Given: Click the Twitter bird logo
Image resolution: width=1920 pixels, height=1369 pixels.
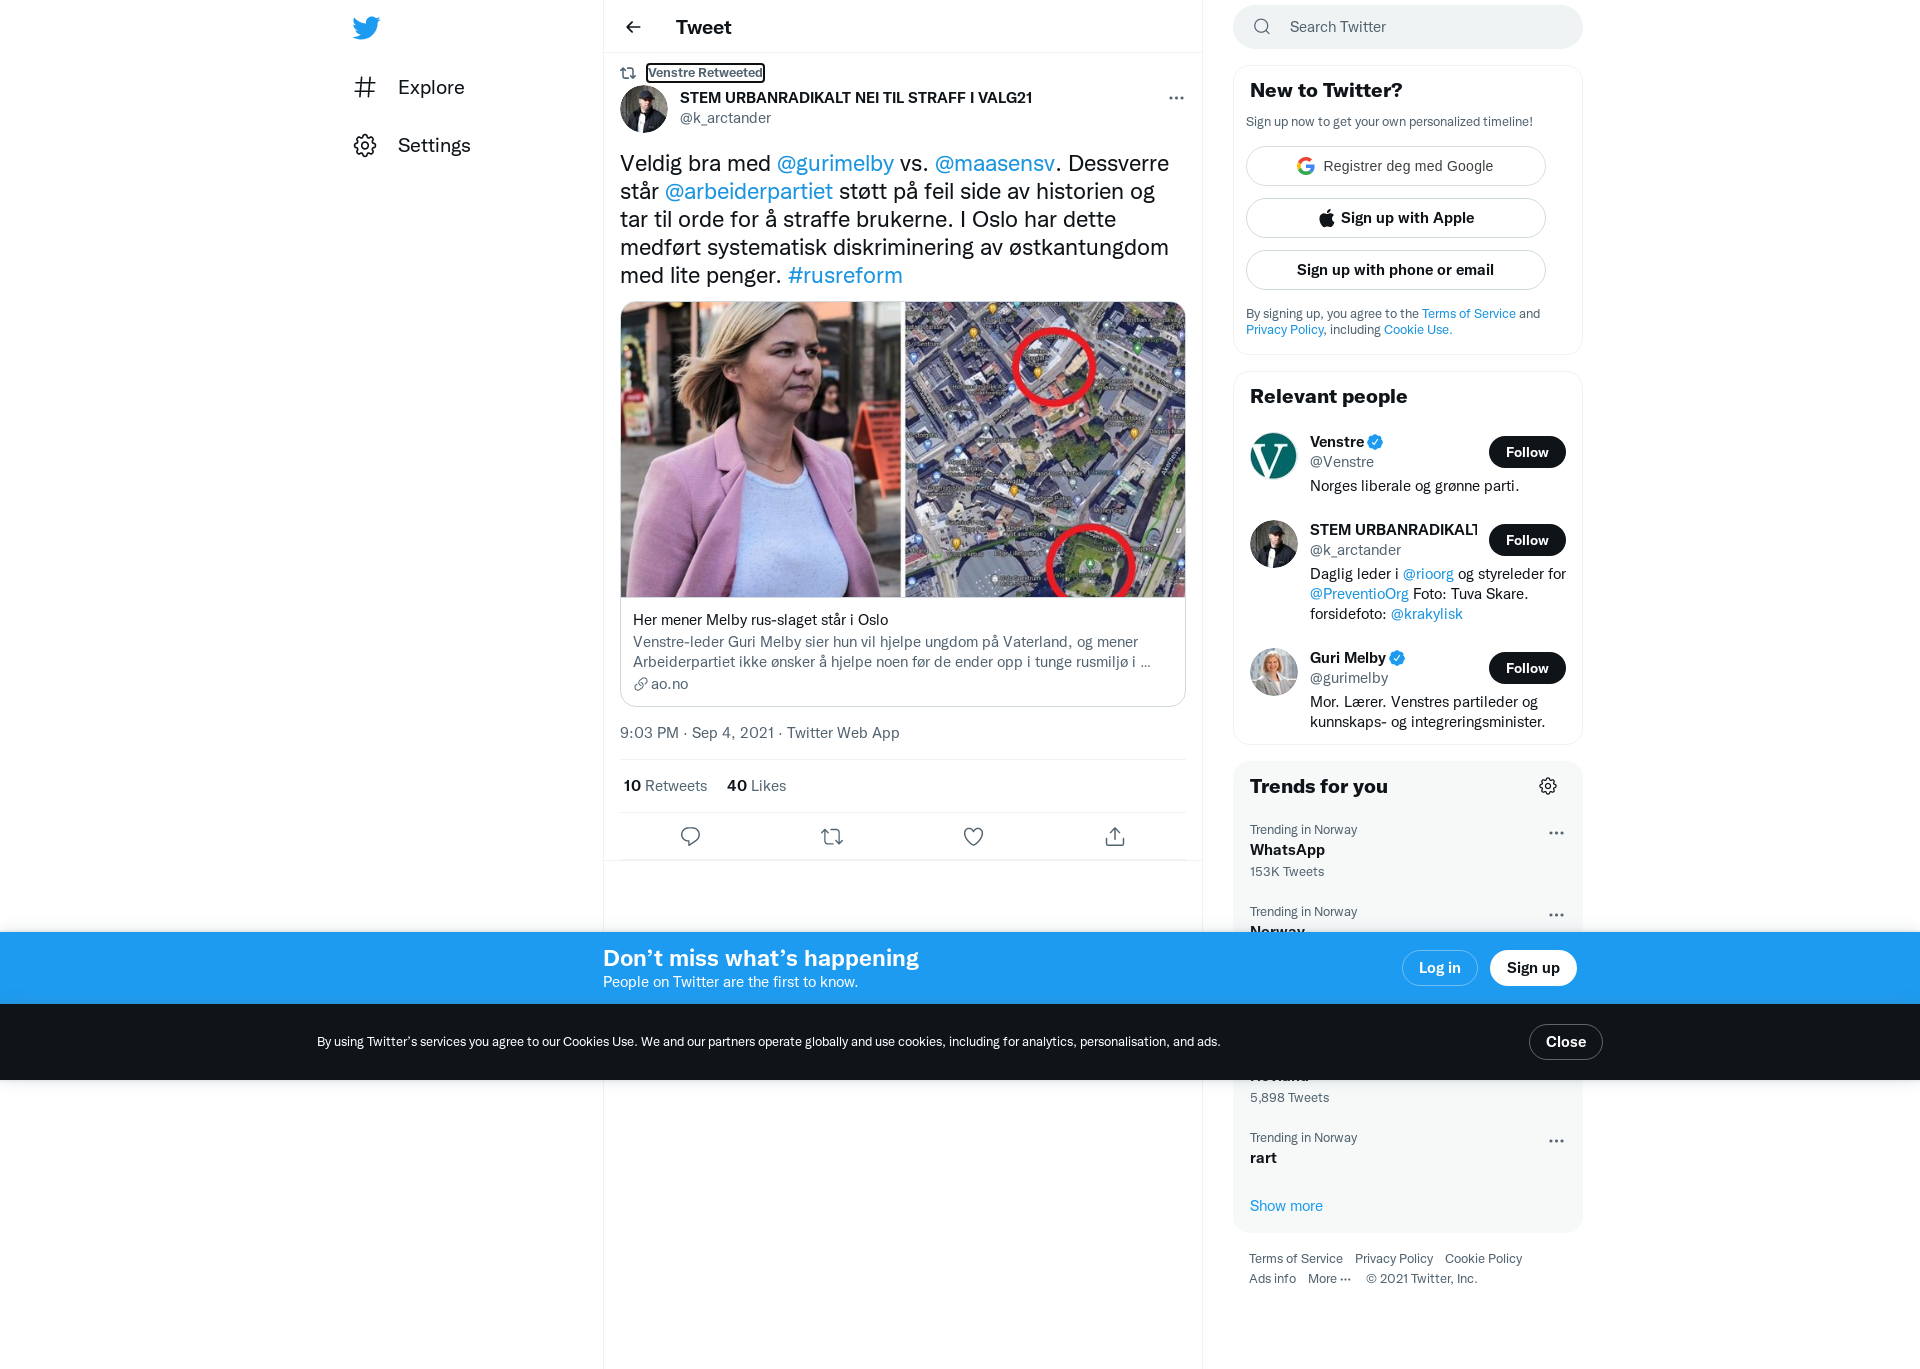Looking at the screenshot, I should [366, 28].
